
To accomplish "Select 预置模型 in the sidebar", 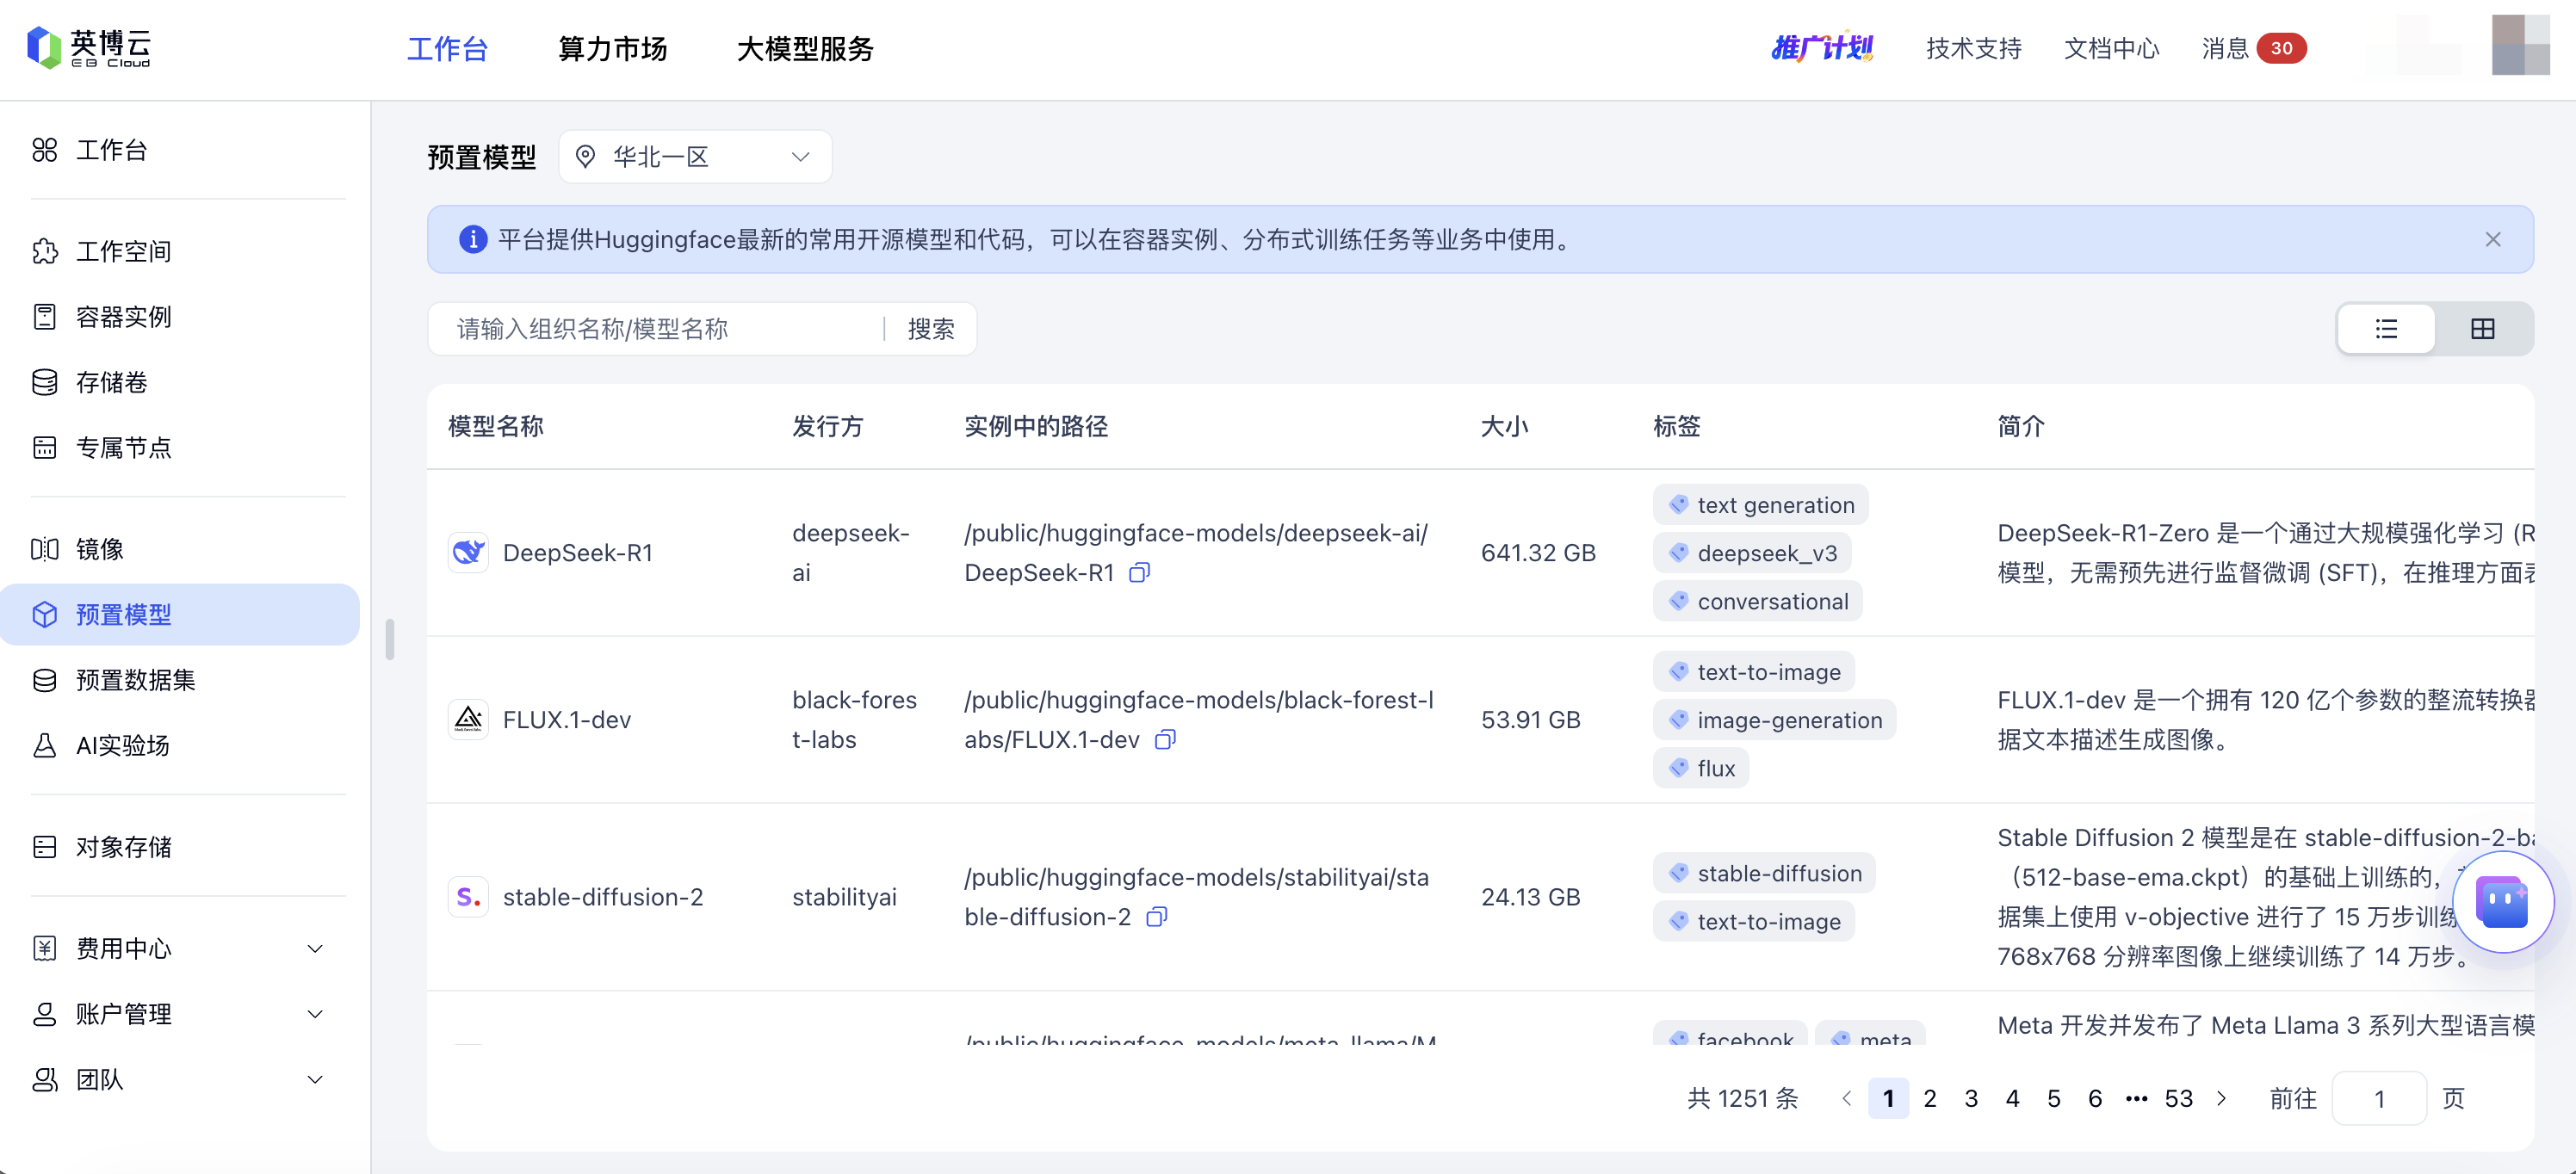I will (180, 614).
